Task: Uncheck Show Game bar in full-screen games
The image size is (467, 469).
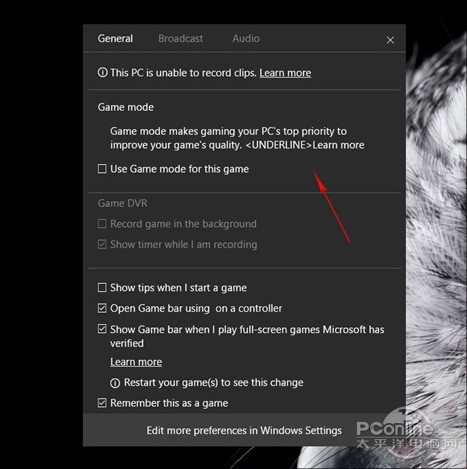Action: (102, 329)
